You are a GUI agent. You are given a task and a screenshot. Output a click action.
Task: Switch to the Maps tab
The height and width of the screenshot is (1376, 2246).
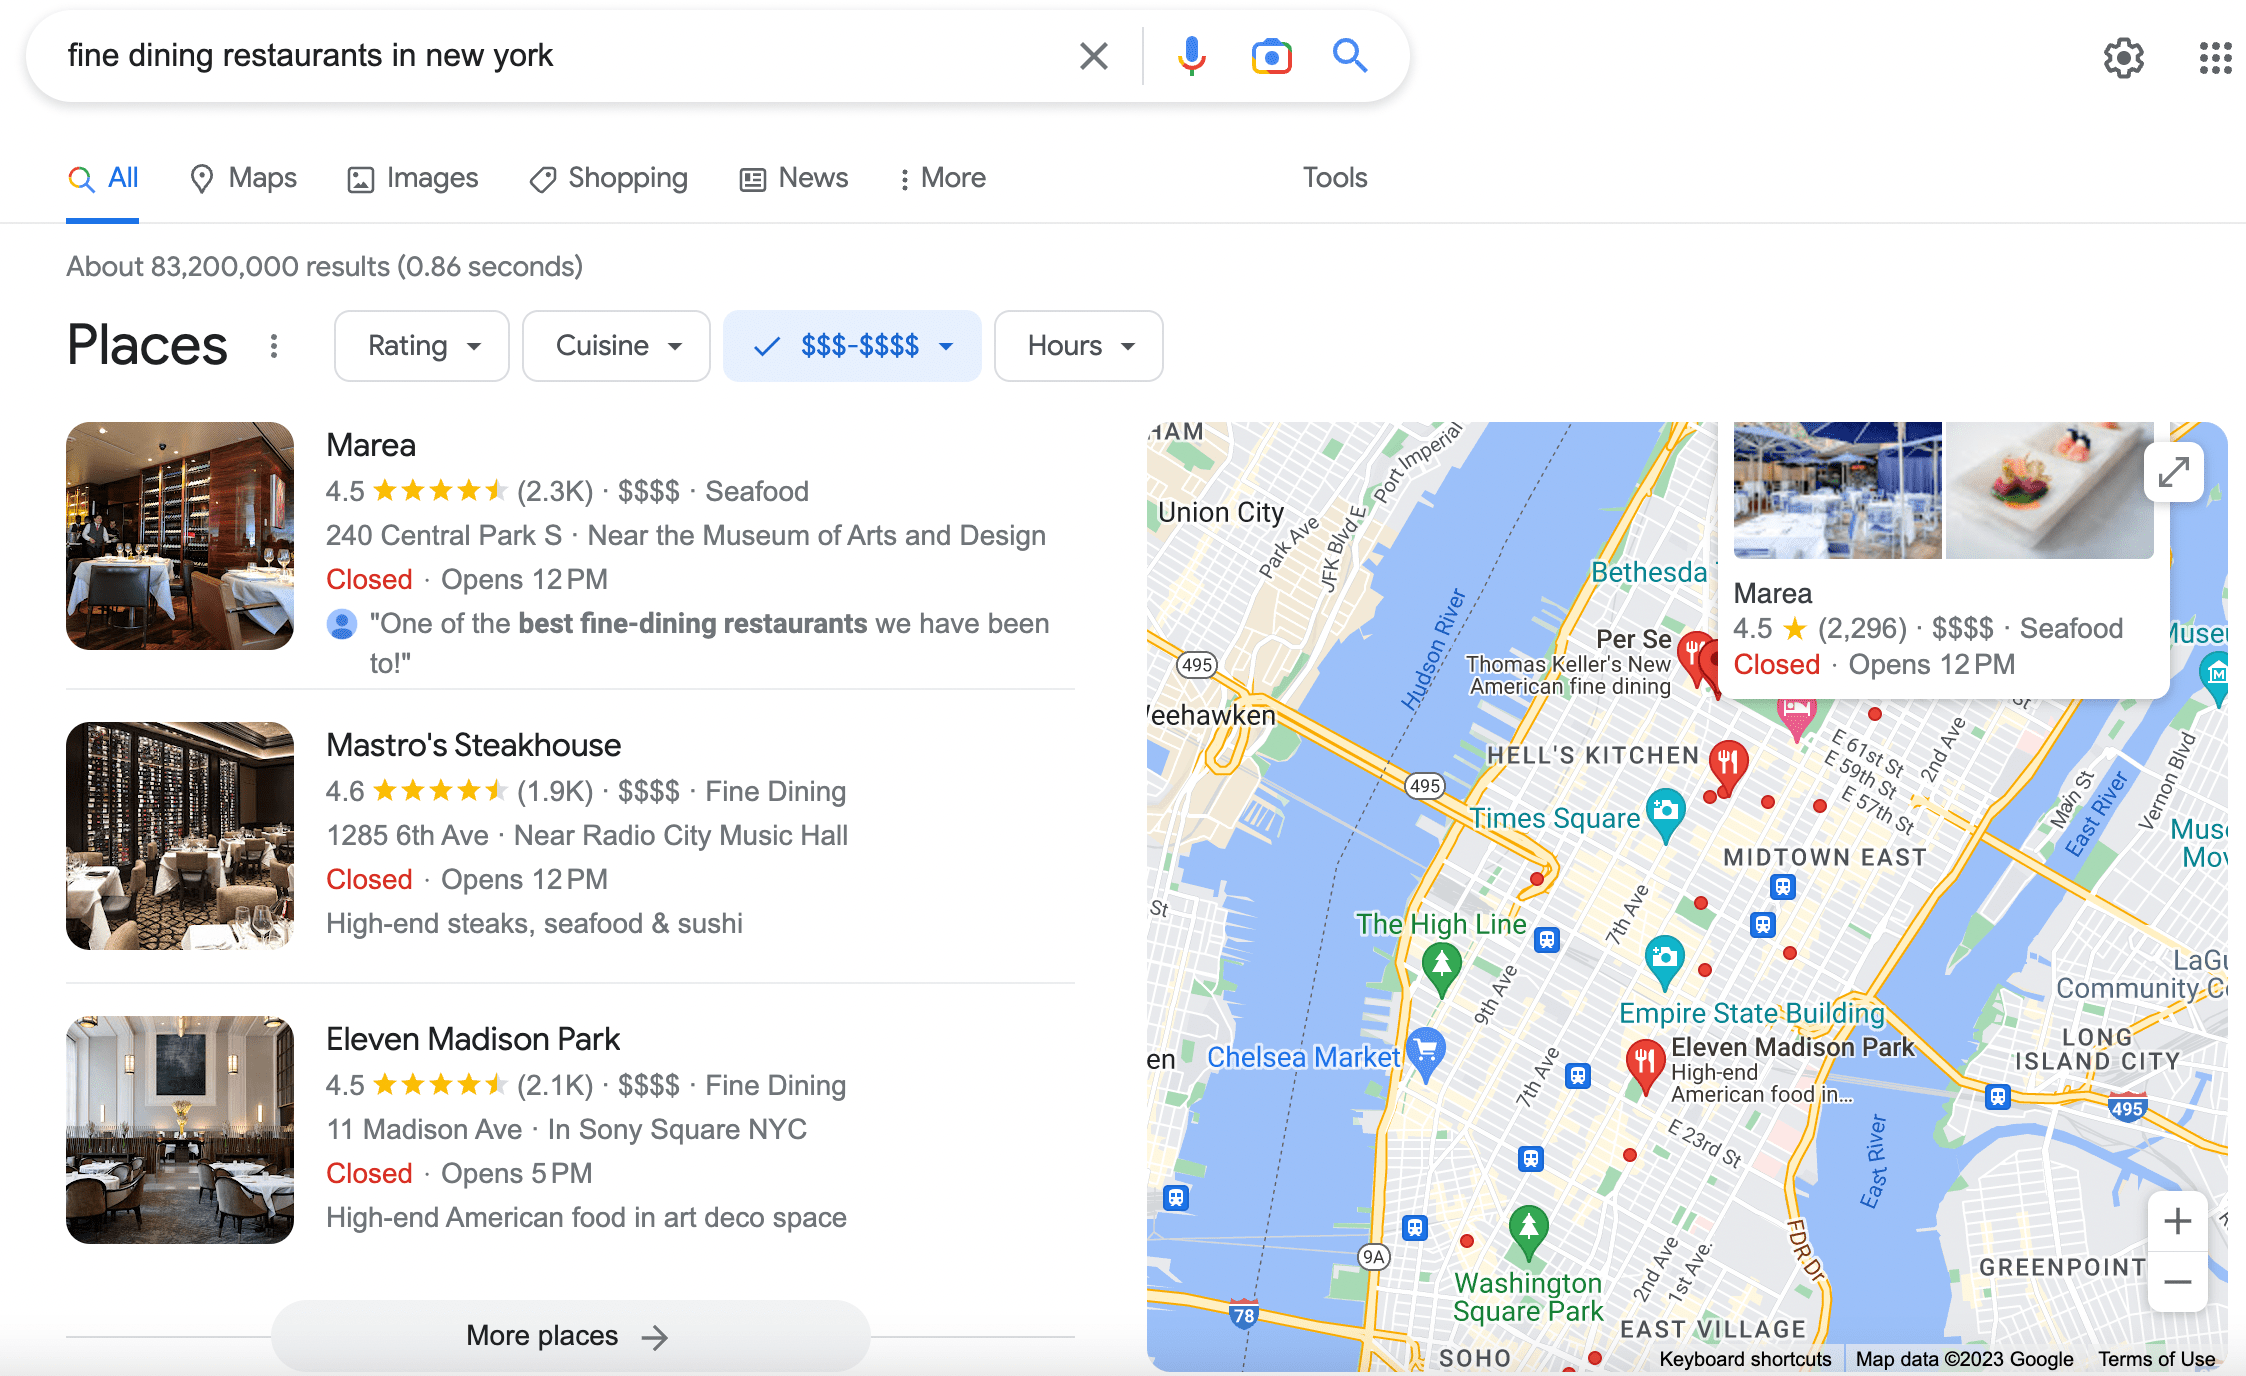(x=243, y=178)
